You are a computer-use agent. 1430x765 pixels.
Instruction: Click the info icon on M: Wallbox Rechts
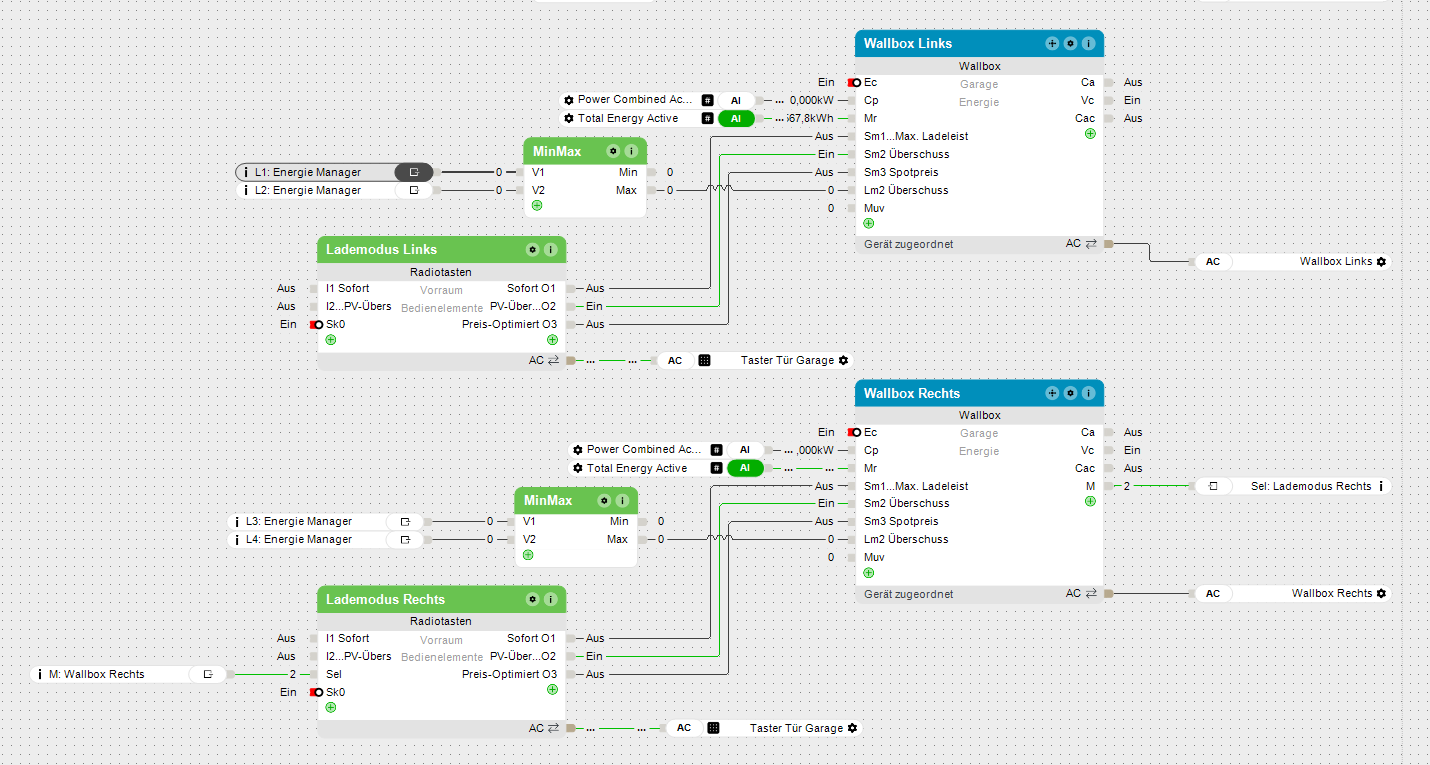[40, 674]
